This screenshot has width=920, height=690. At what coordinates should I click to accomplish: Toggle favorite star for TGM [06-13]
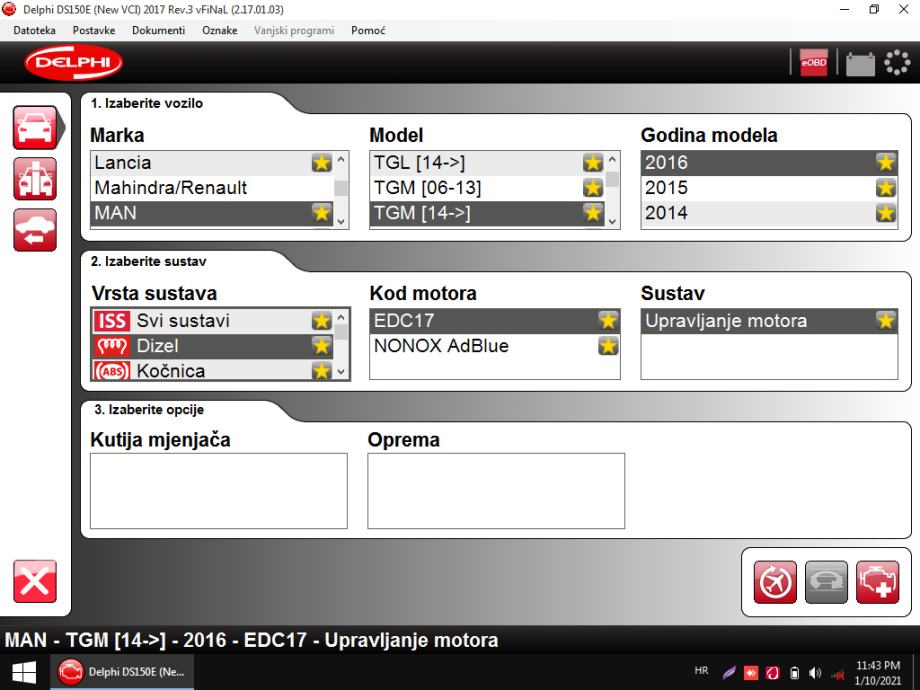593,188
